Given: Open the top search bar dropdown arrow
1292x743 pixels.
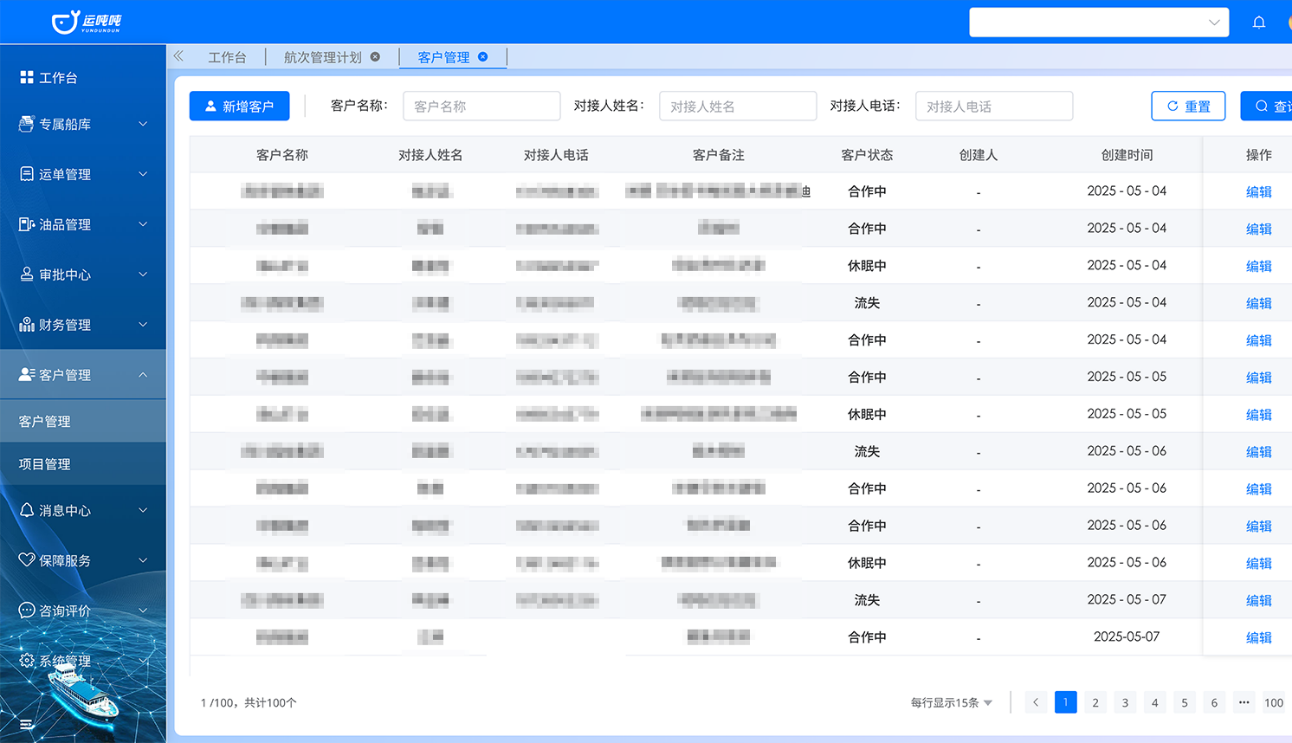Looking at the screenshot, I should 1213,21.
